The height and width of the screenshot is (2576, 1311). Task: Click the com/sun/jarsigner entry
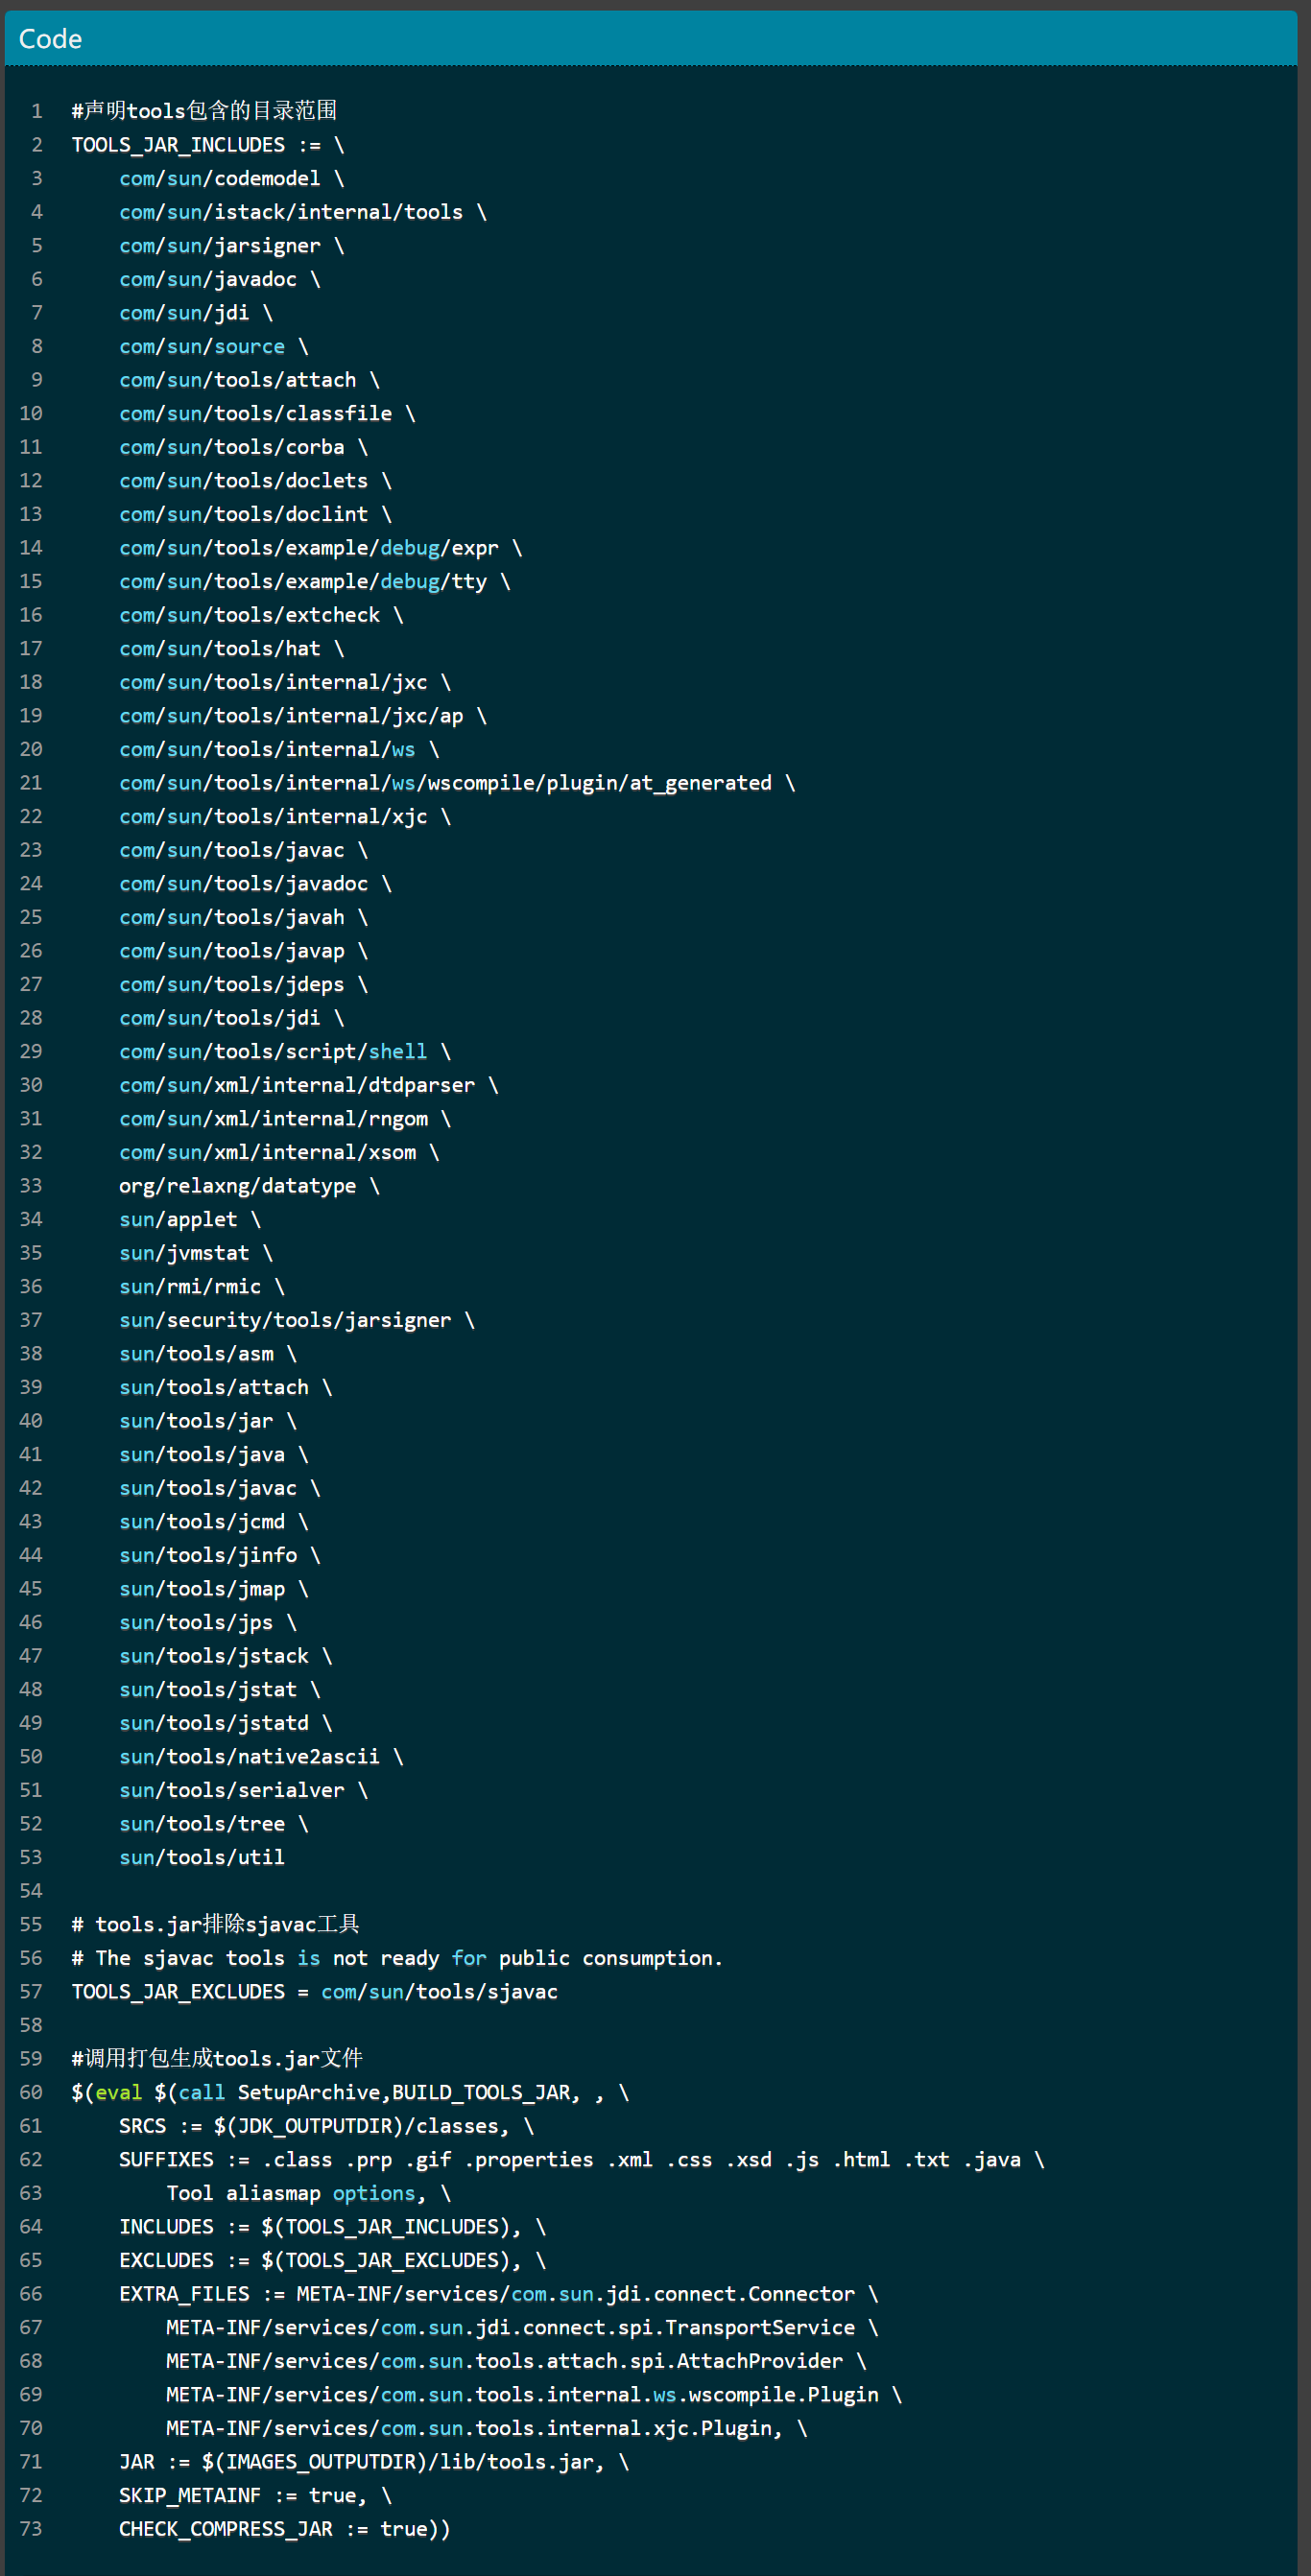(x=232, y=246)
